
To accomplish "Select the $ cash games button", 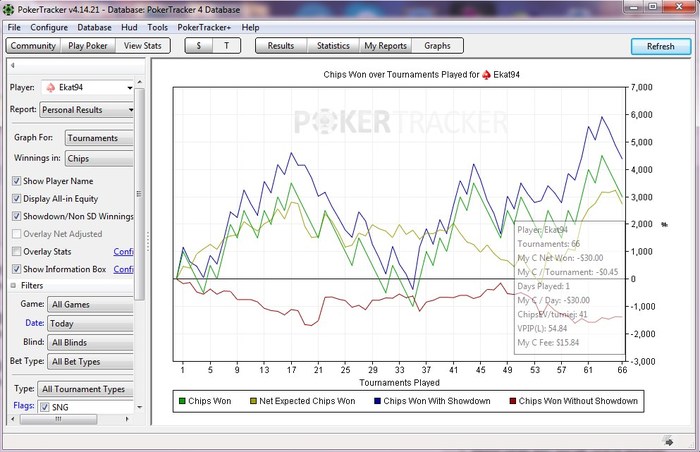I will 199,46.
